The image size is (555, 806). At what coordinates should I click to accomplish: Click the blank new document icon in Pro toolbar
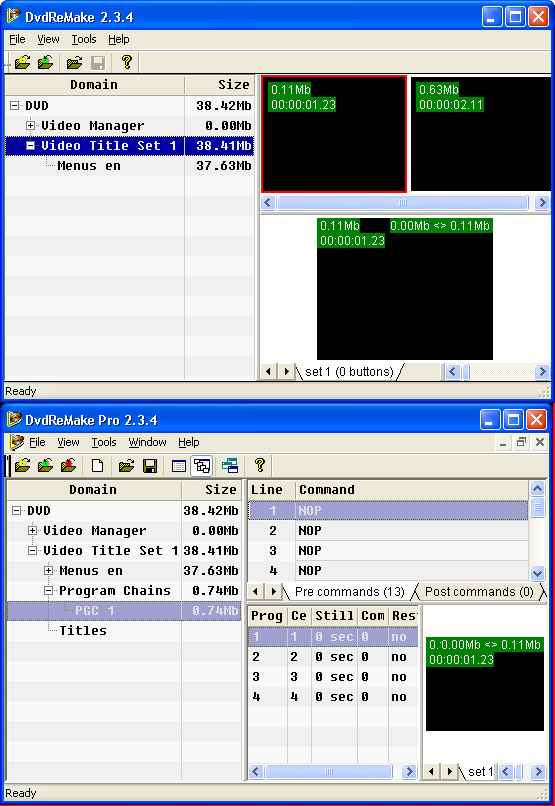point(98,466)
